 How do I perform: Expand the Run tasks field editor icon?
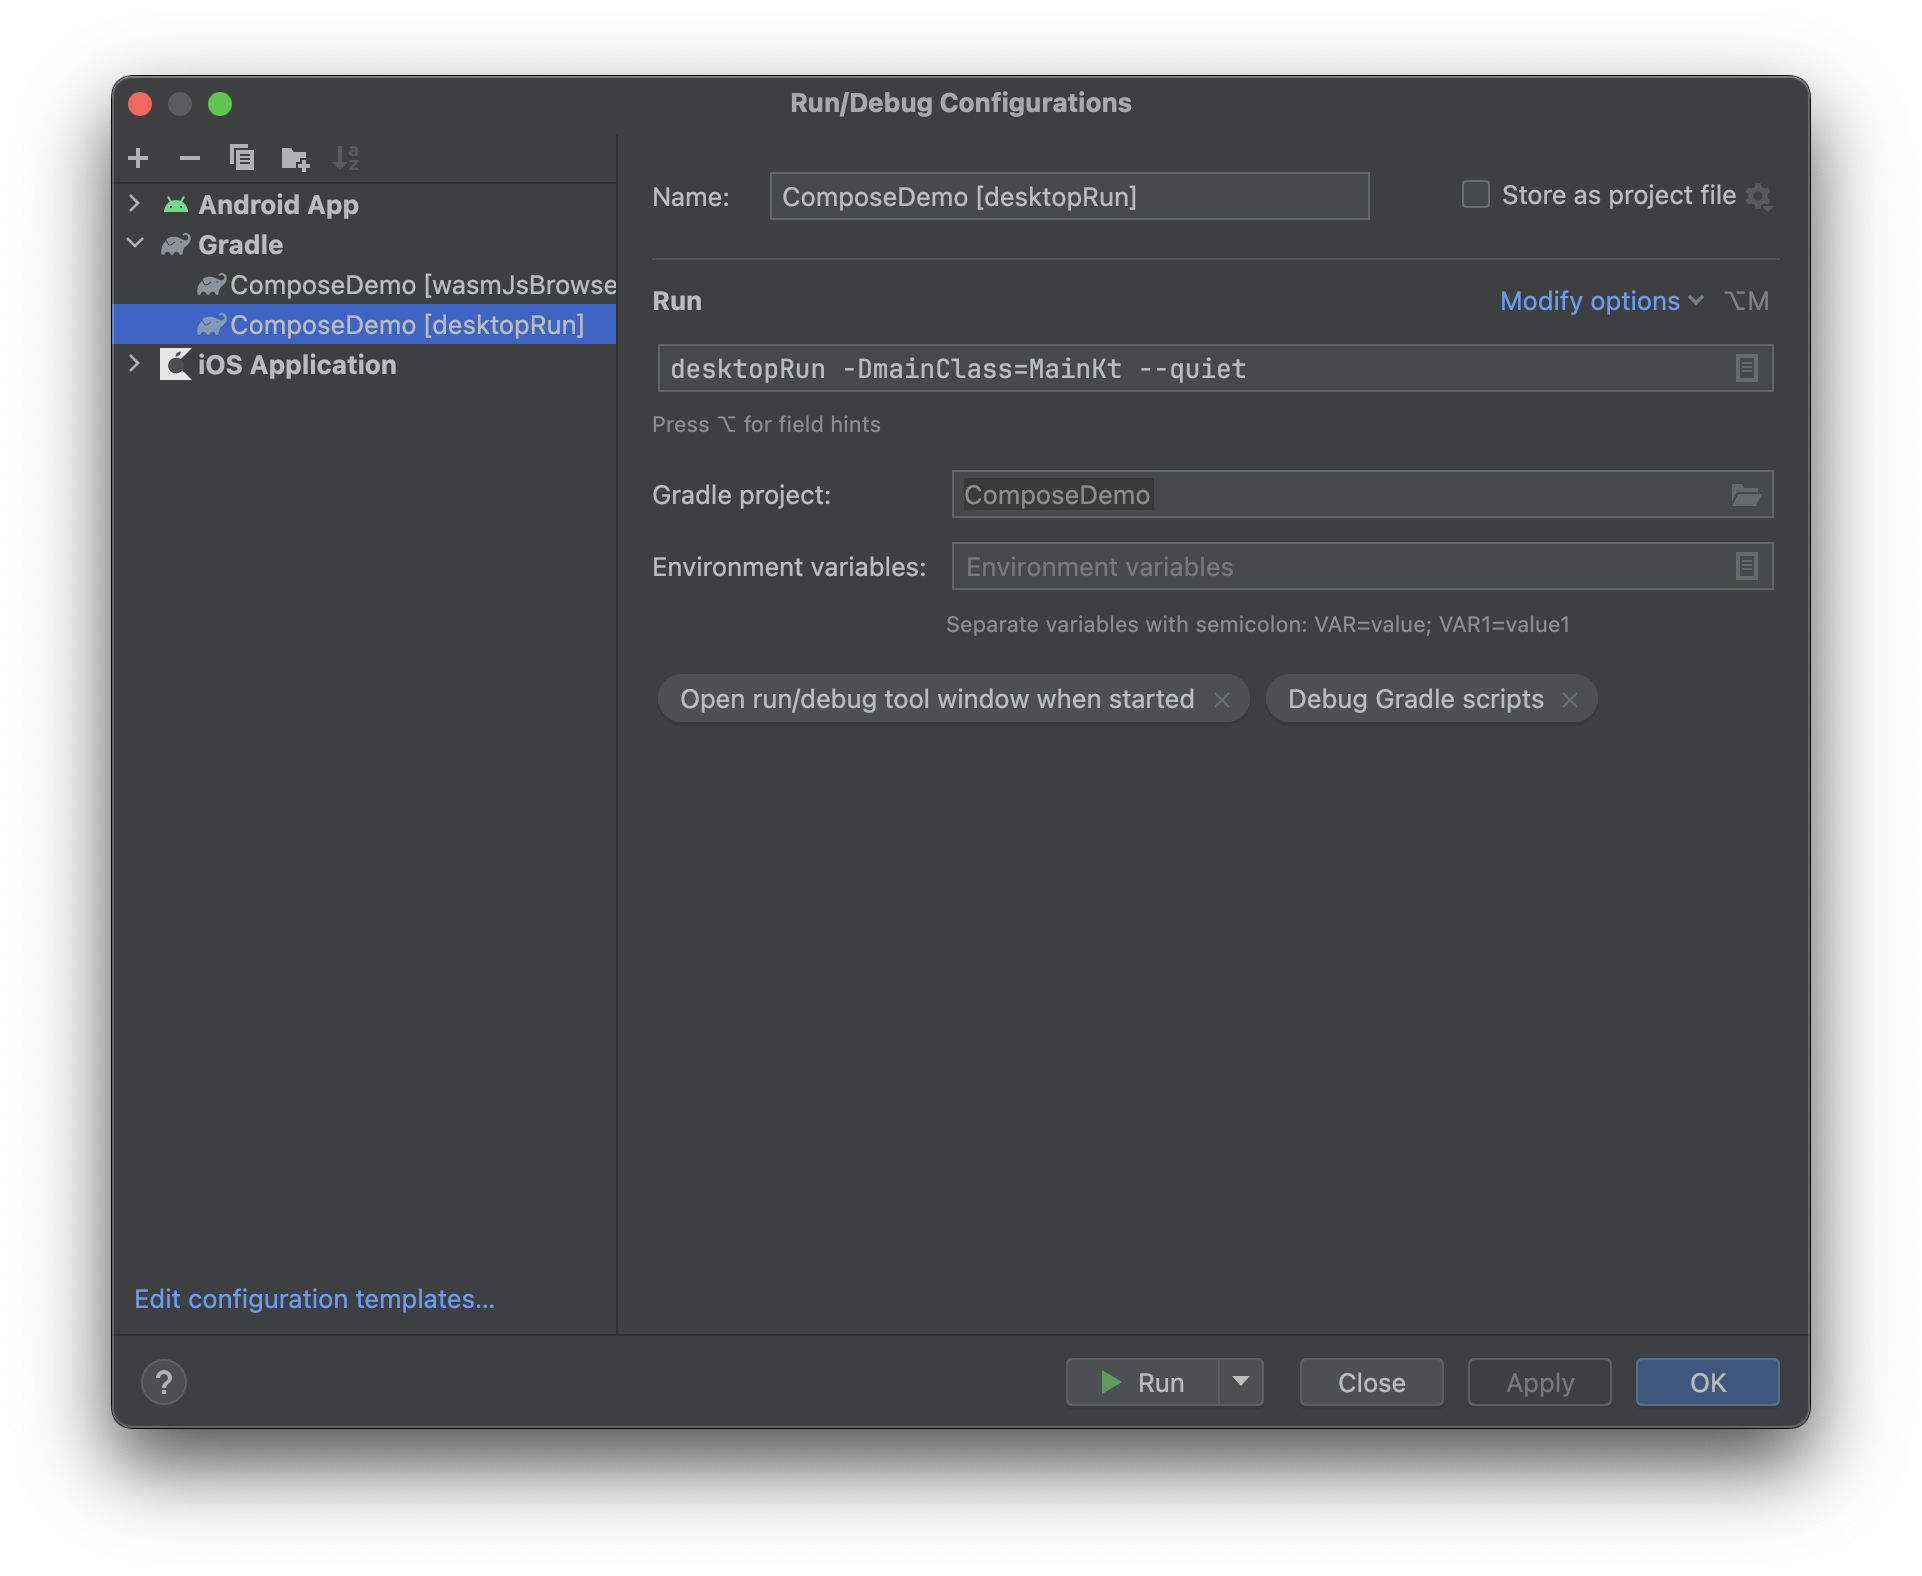pyautogui.click(x=1746, y=369)
